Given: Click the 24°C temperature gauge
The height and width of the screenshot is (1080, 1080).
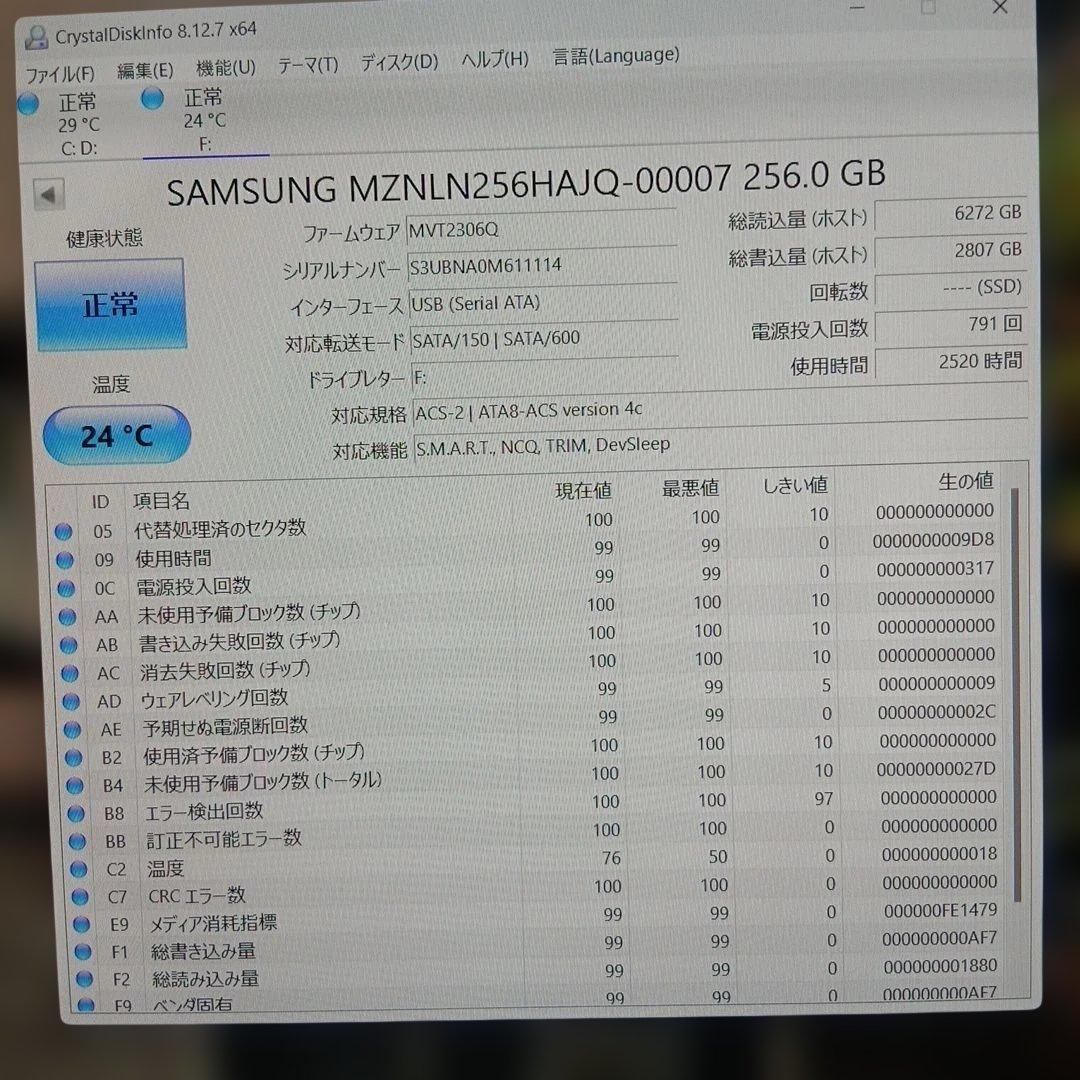Looking at the screenshot, I should pos(116,434).
